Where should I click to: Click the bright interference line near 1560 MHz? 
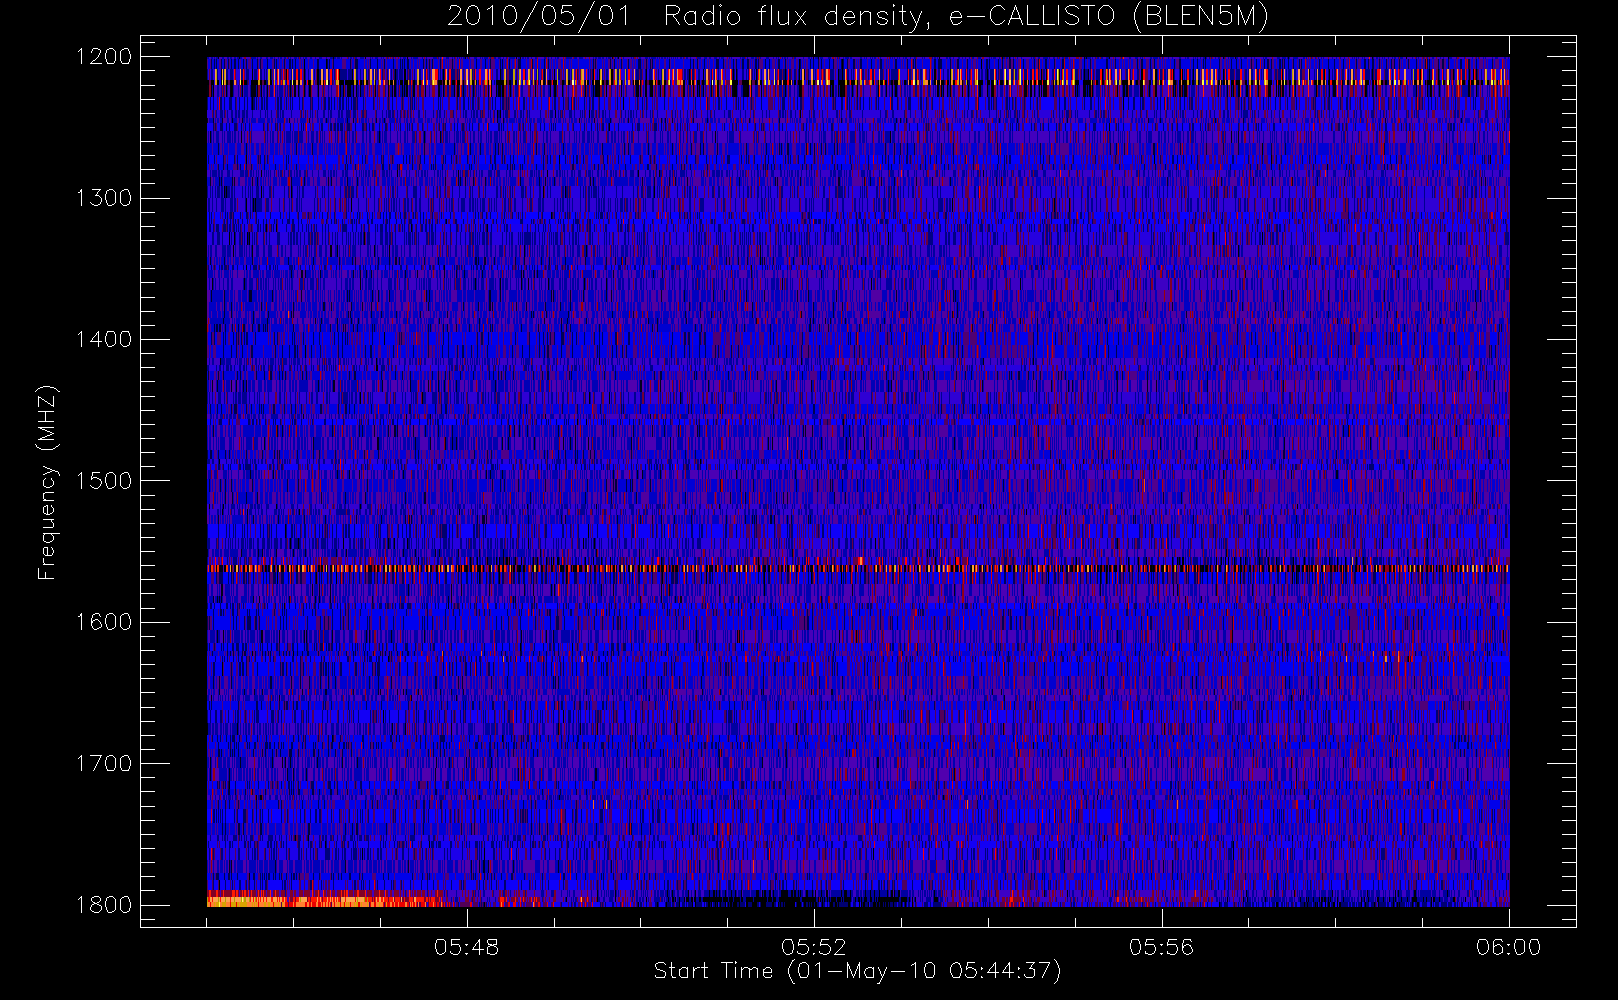(x=858, y=567)
